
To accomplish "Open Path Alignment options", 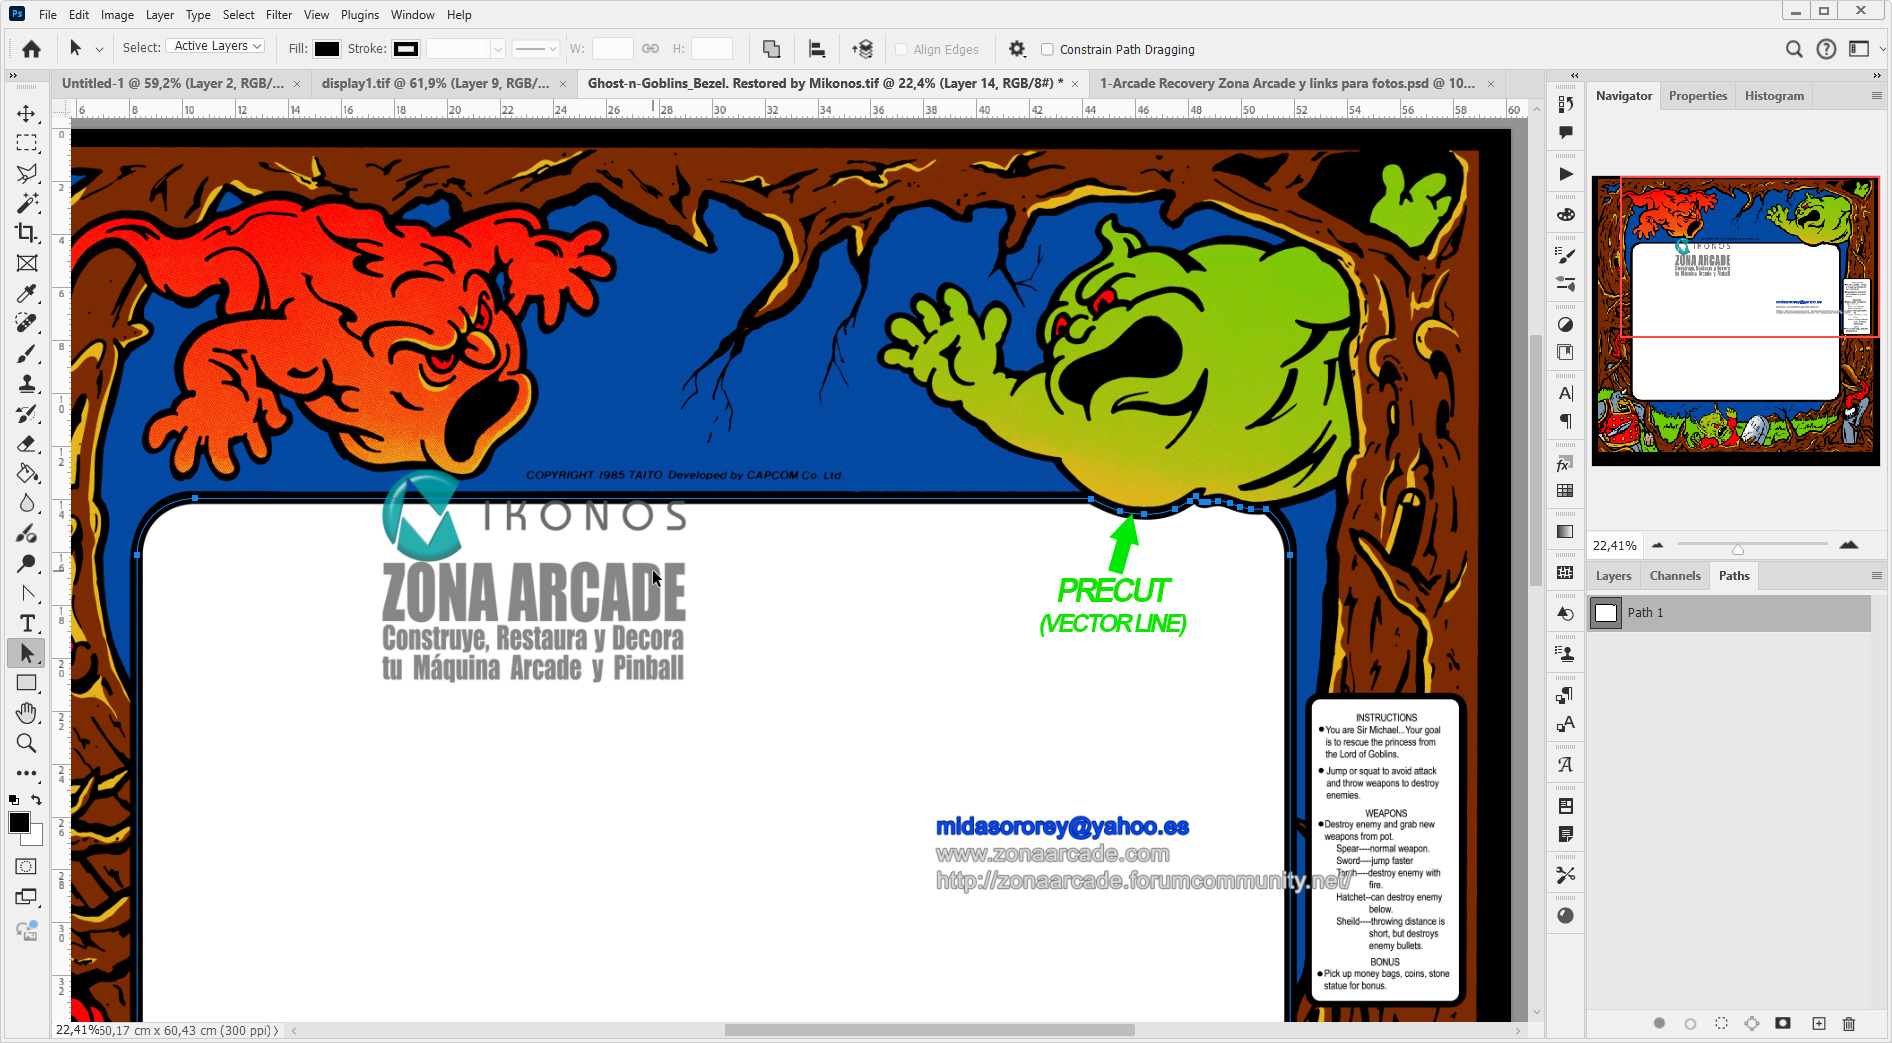I will point(817,49).
